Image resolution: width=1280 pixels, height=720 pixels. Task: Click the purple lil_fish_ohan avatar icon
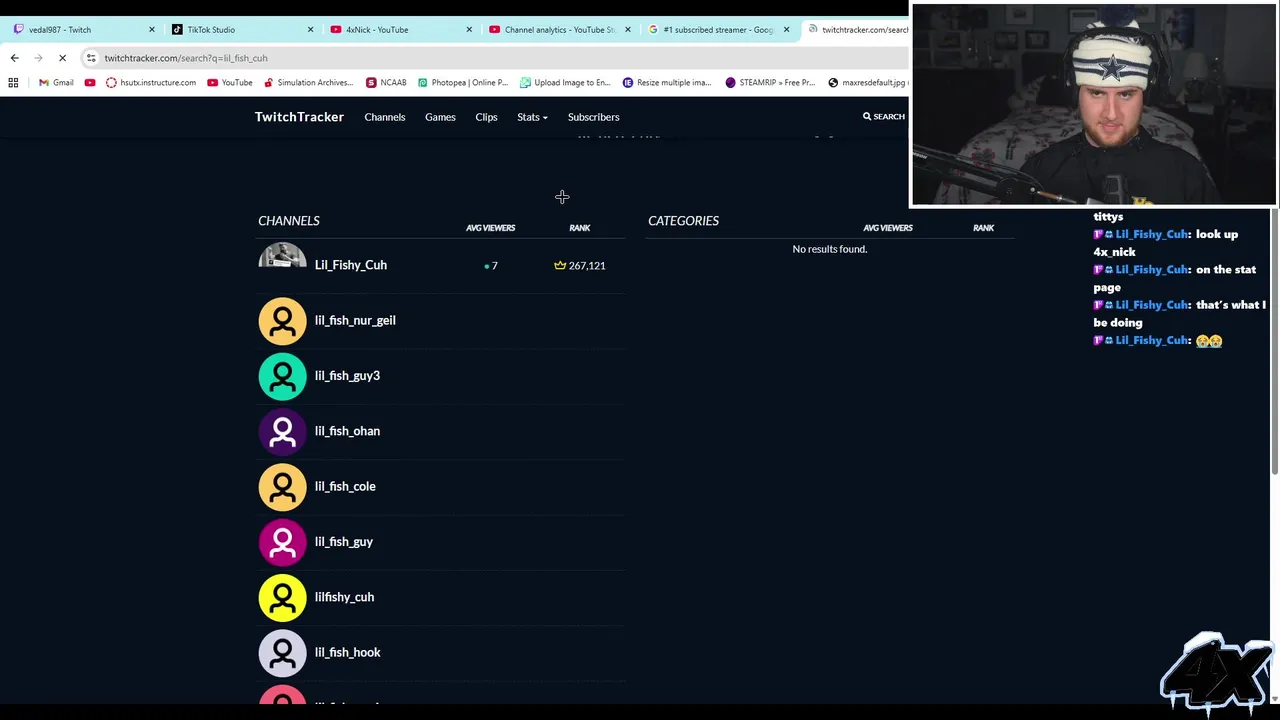282,431
